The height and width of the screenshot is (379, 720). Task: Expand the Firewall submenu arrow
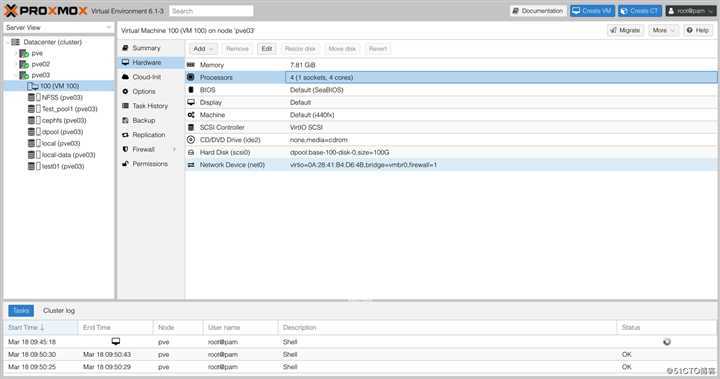(x=174, y=149)
